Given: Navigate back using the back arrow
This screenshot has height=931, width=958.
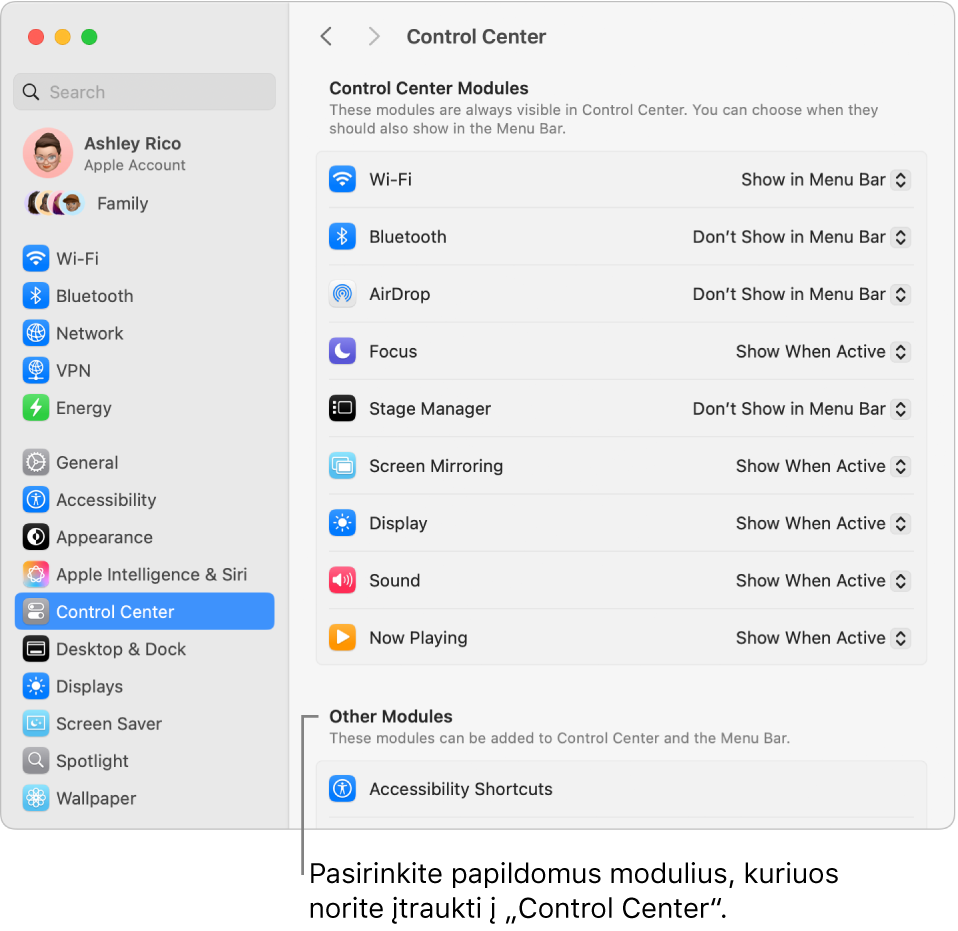Looking at the screenshot, I should click(x=326, y=36).
